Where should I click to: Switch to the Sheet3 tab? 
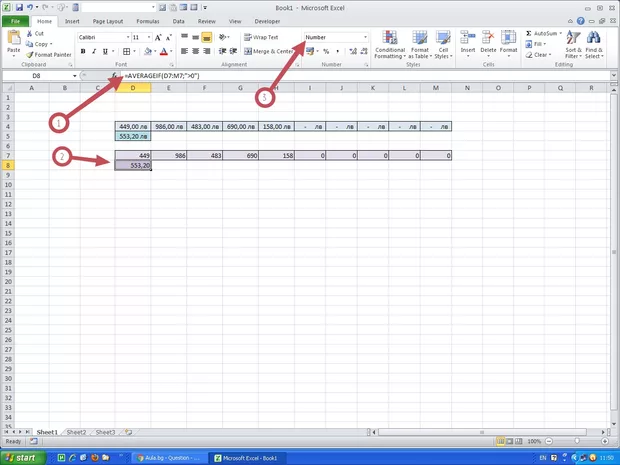coord(105,432)
